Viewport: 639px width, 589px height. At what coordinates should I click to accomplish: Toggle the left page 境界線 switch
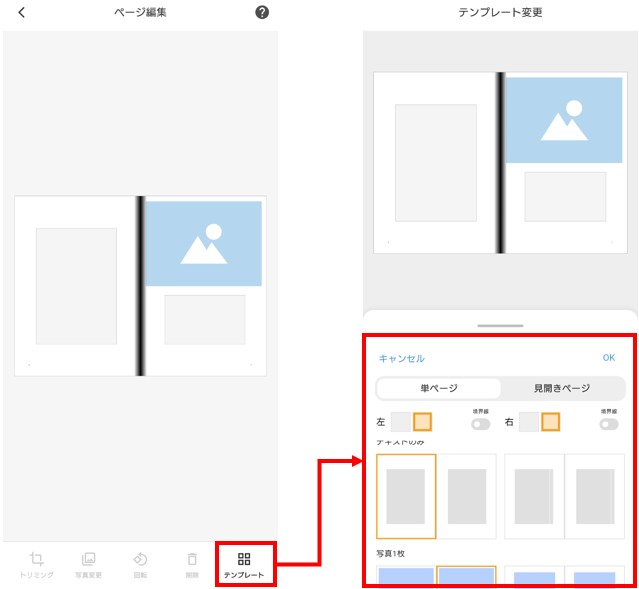click(x=480, y=424)
